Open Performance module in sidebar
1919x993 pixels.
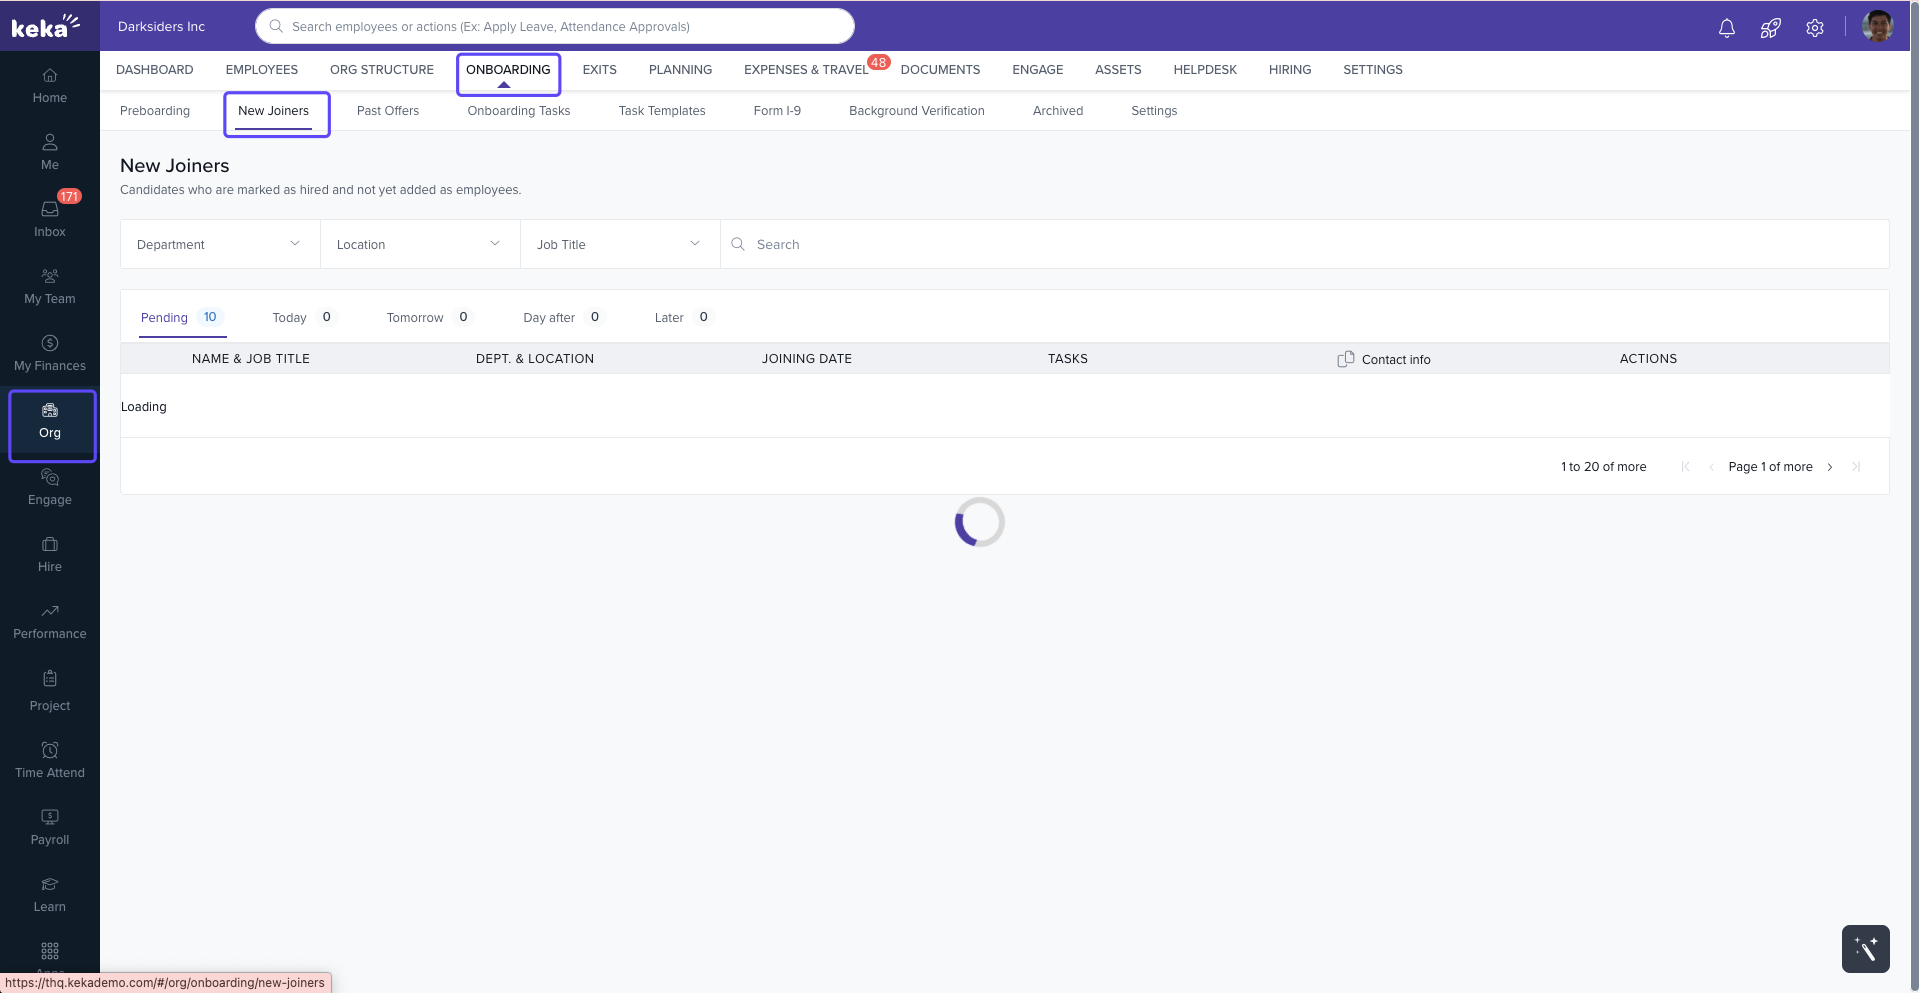[x=50, y=621]
